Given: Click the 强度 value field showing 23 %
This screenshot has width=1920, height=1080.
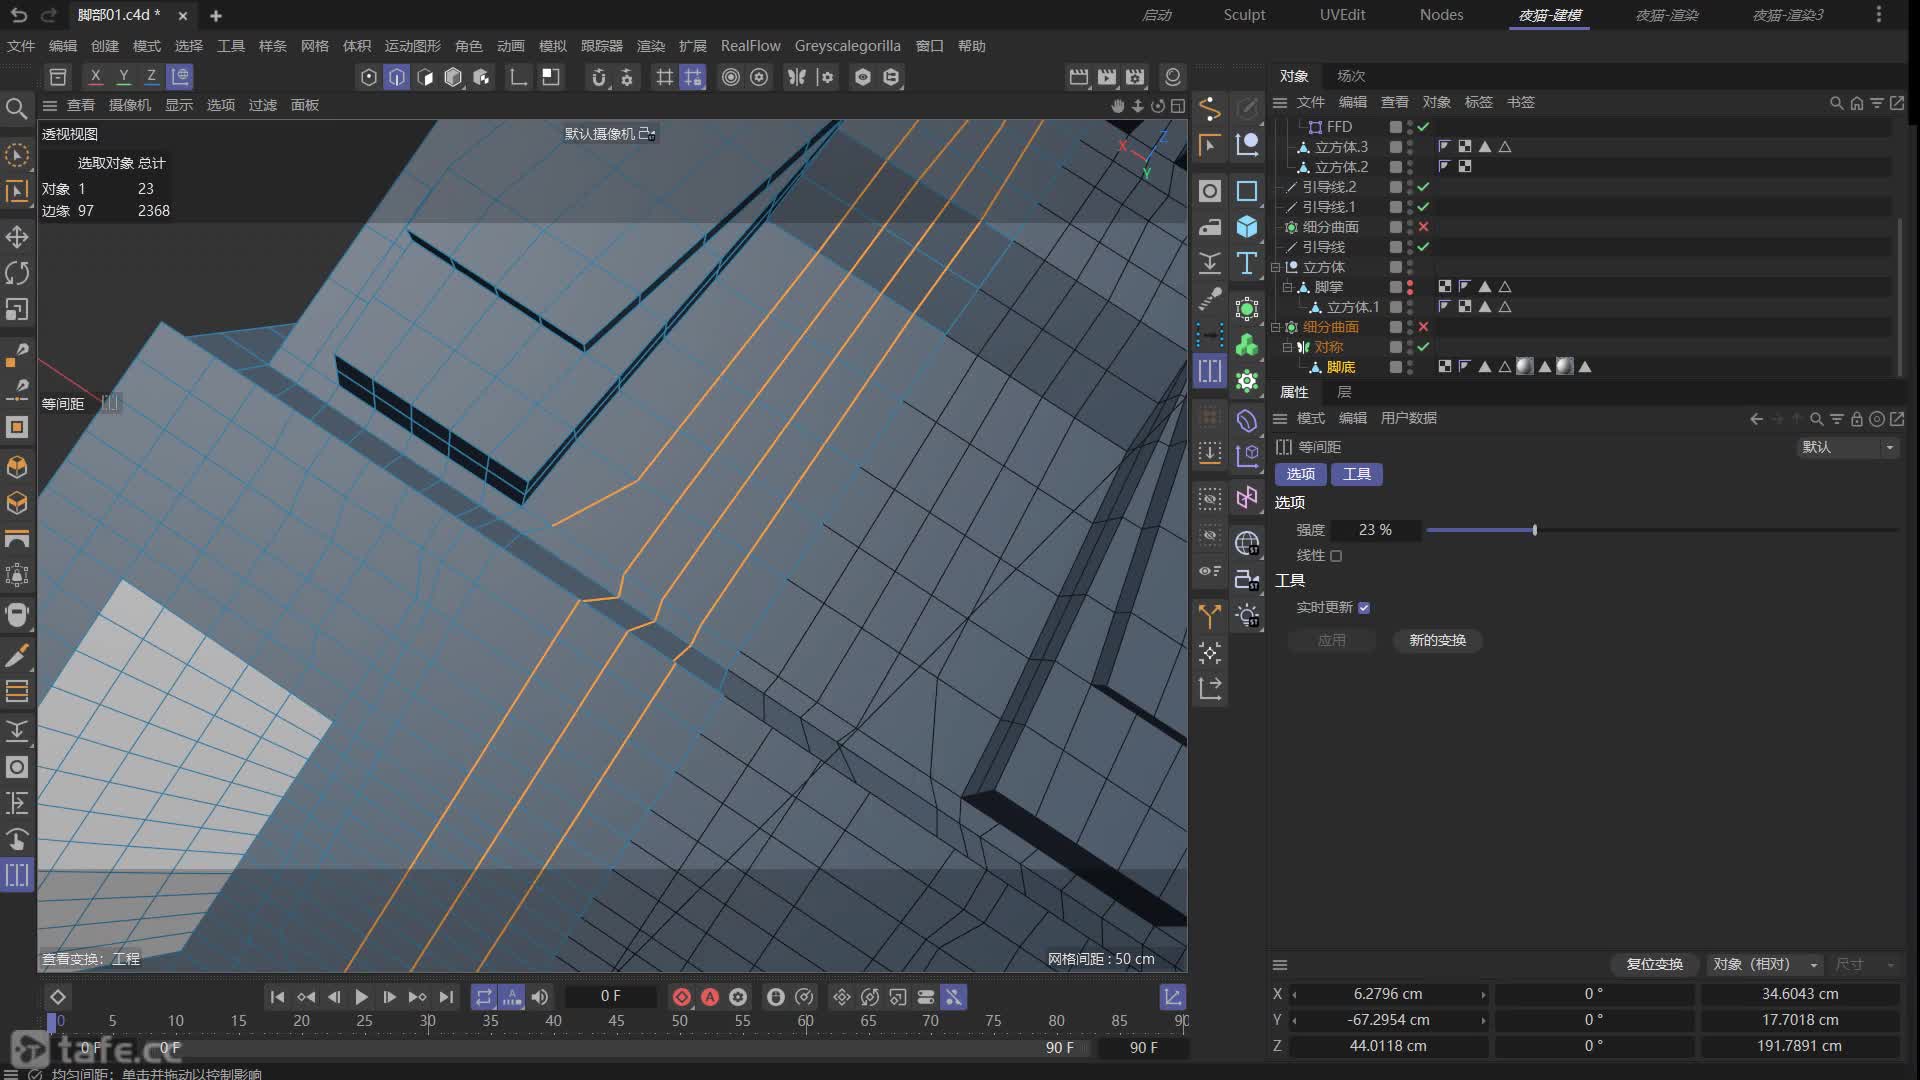Looking at the screenshot, I should click(1378, 530).
